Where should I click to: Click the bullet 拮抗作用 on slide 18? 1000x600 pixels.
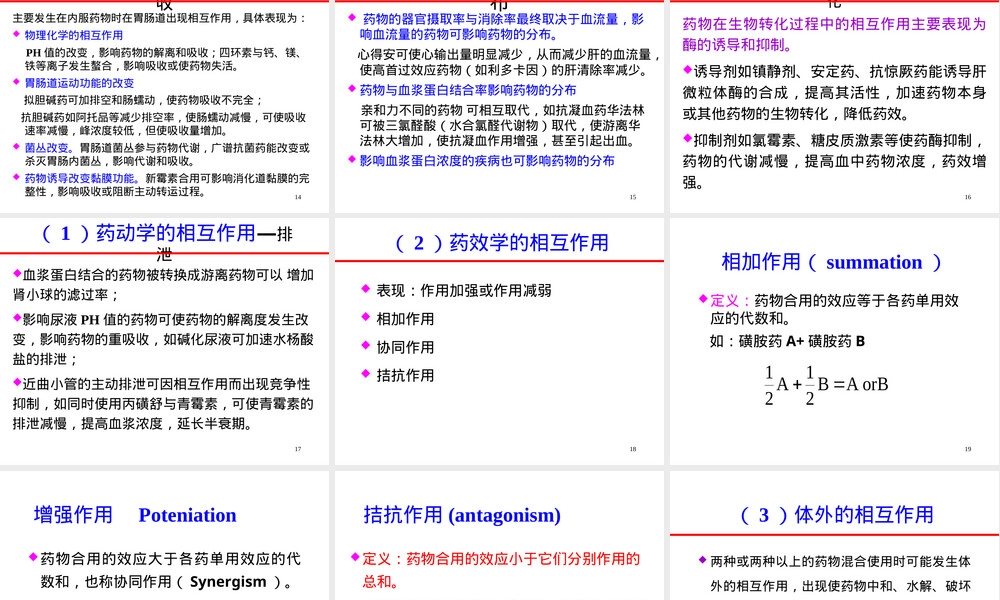405,375
